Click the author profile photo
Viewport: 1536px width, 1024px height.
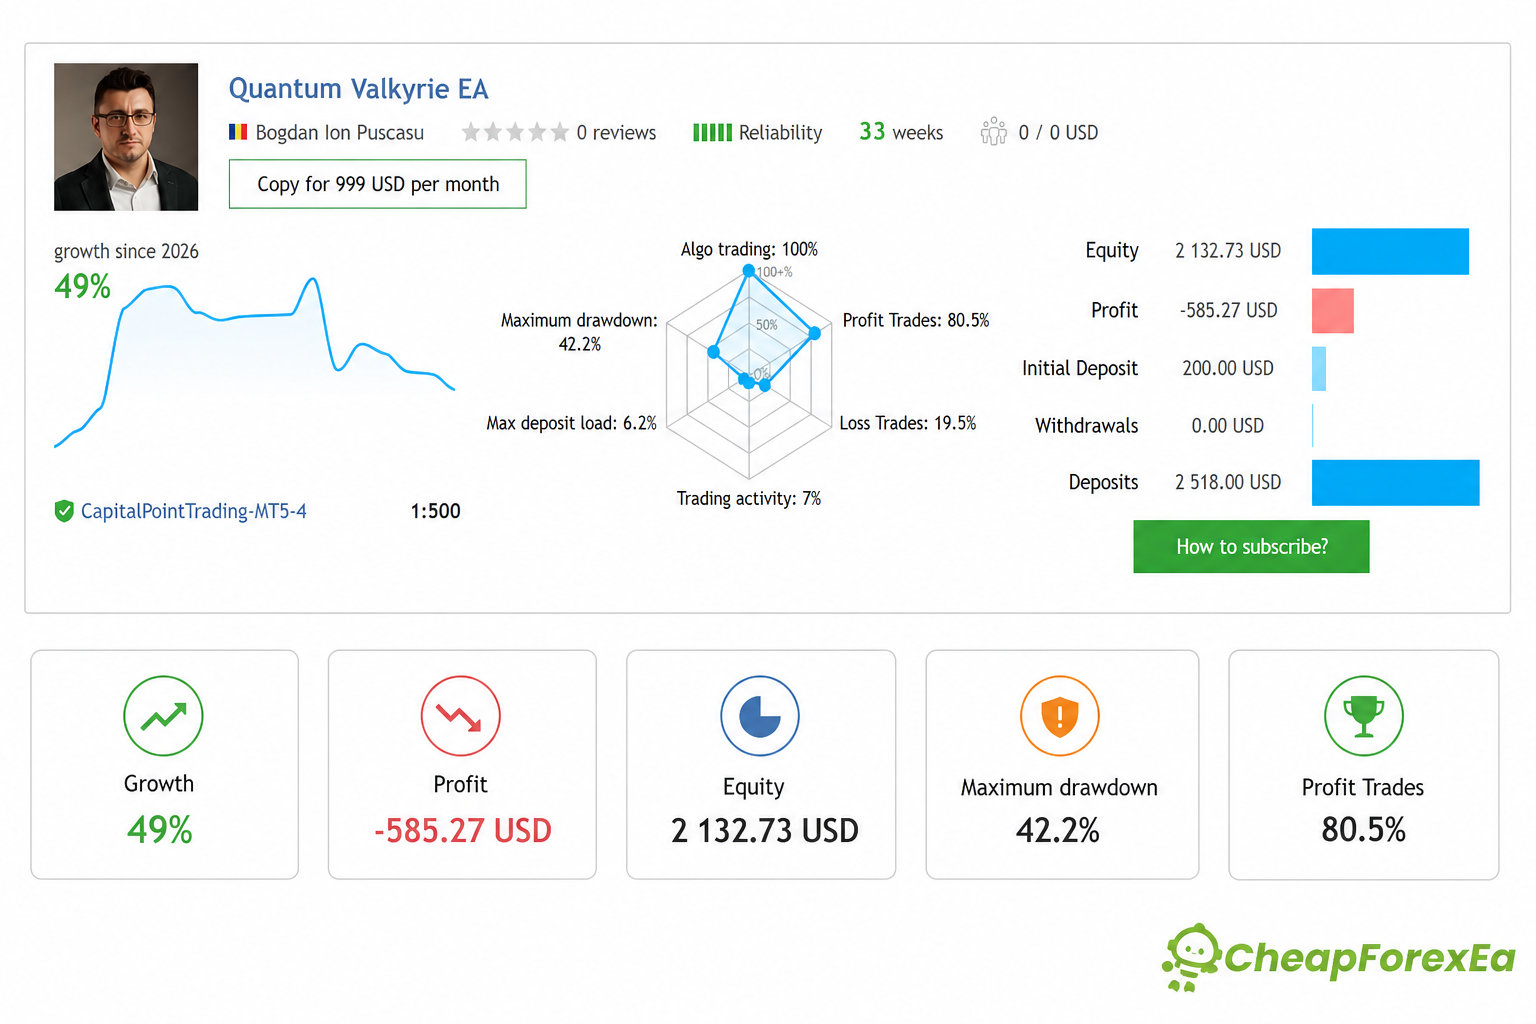[x=126, y=137]
